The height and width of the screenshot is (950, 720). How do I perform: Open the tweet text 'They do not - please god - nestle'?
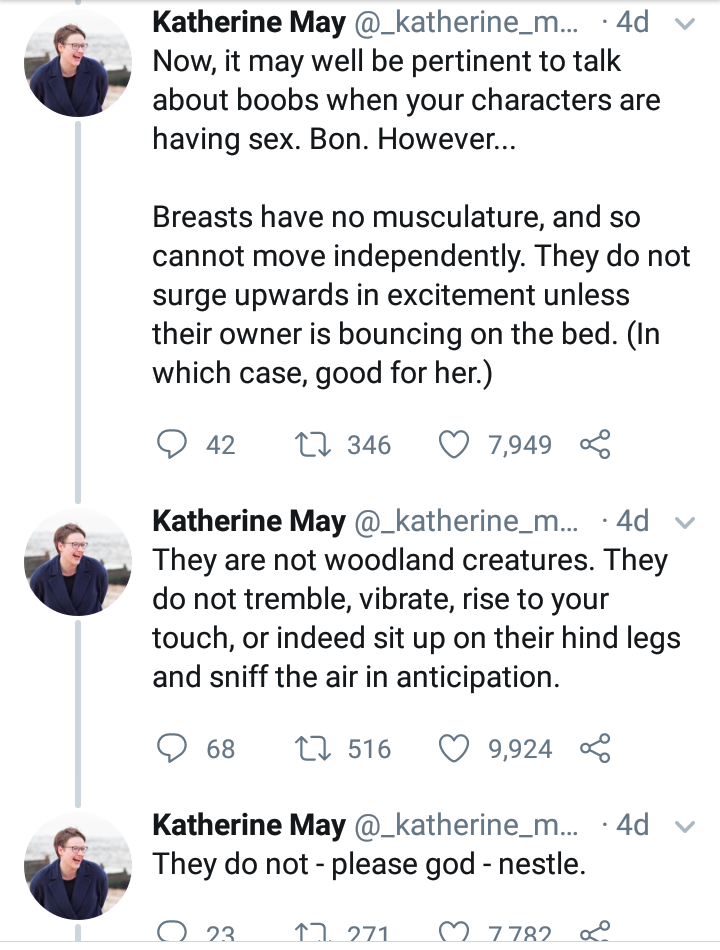(368, 864)
